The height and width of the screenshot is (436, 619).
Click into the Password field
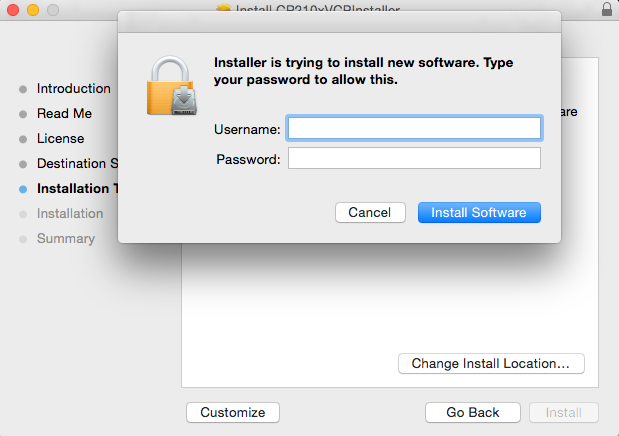[x=414, y=159]
